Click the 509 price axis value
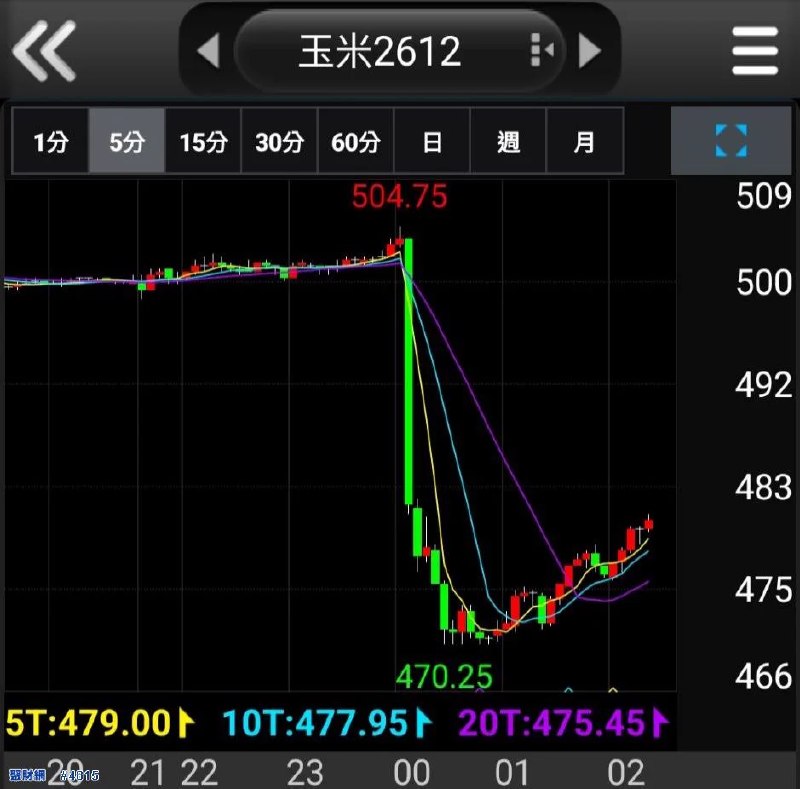This screenshot has height=789, width=800. [x=763, y=195]
